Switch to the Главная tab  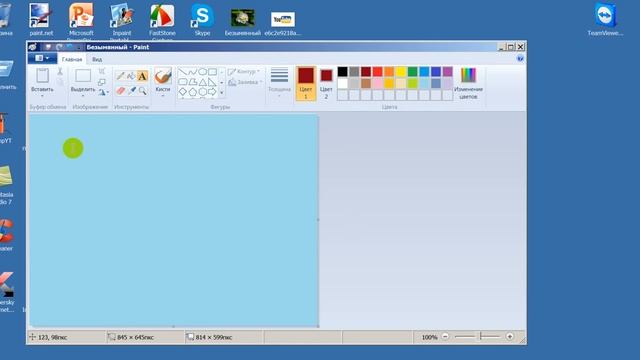[72, 59]
